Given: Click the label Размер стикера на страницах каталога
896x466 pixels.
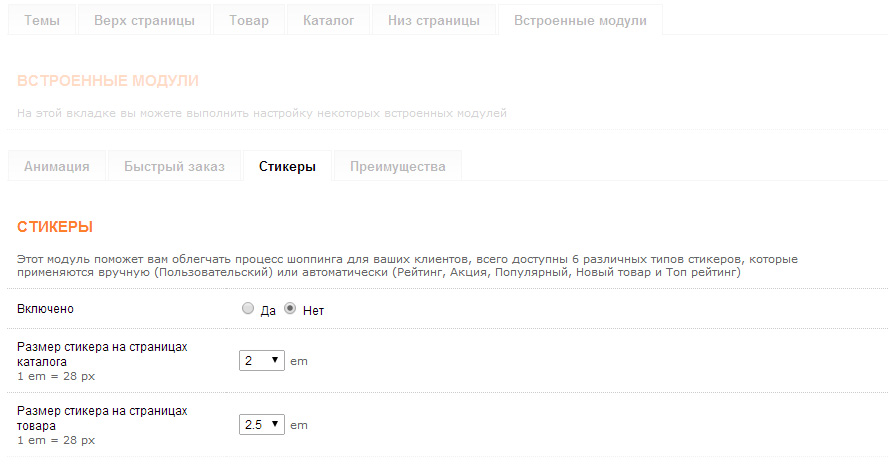Looking at the screenshot, I should coord(102,353).
